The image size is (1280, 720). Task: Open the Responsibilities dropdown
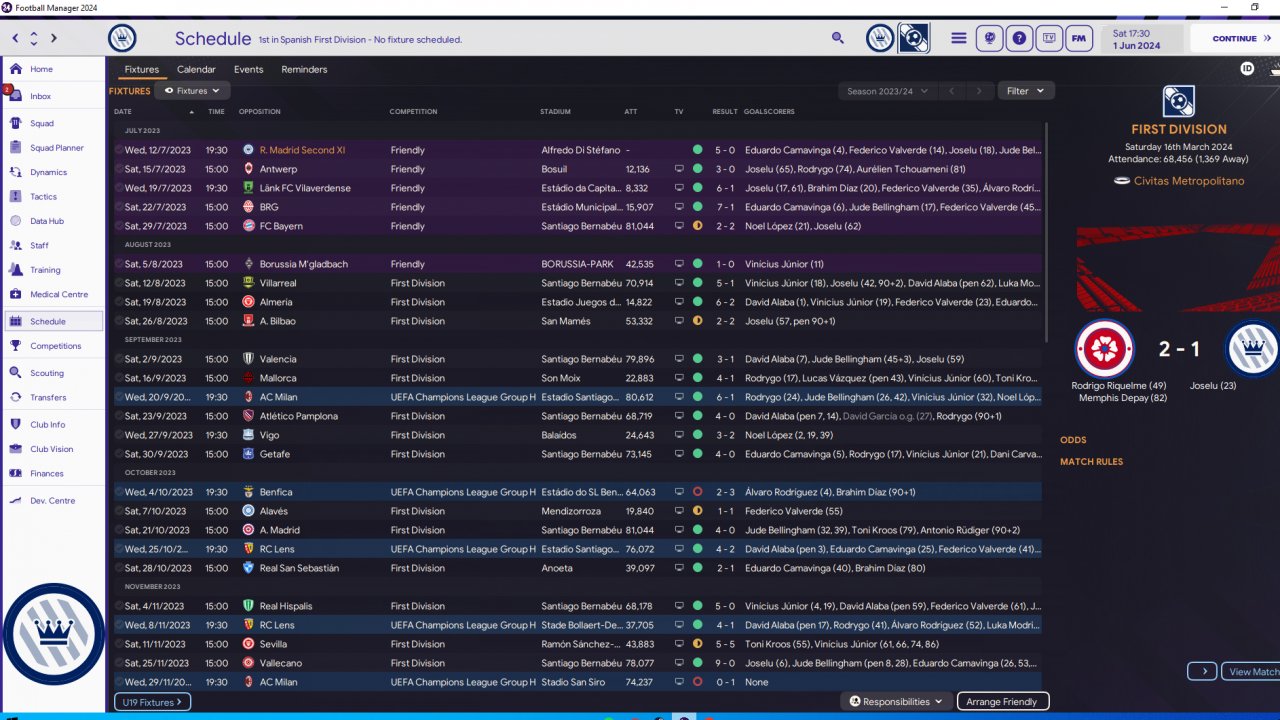(x=896, y=702)
